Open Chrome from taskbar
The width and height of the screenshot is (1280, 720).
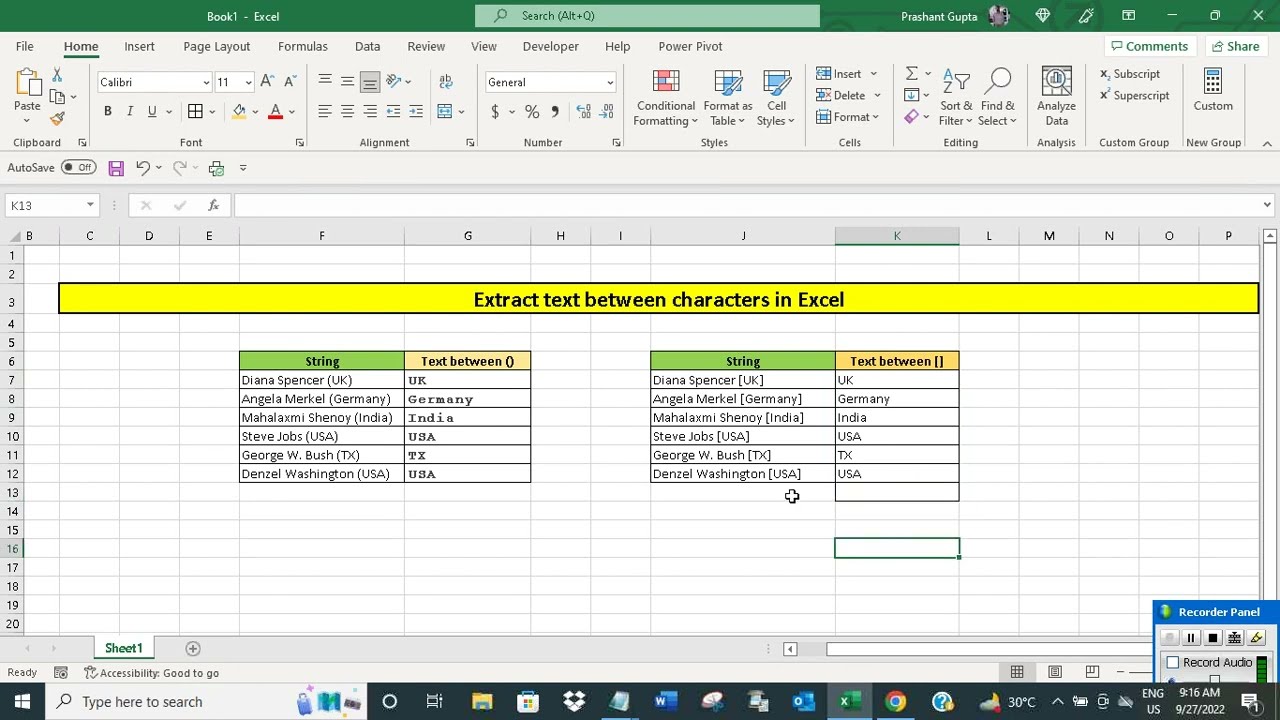coord(895,702)
